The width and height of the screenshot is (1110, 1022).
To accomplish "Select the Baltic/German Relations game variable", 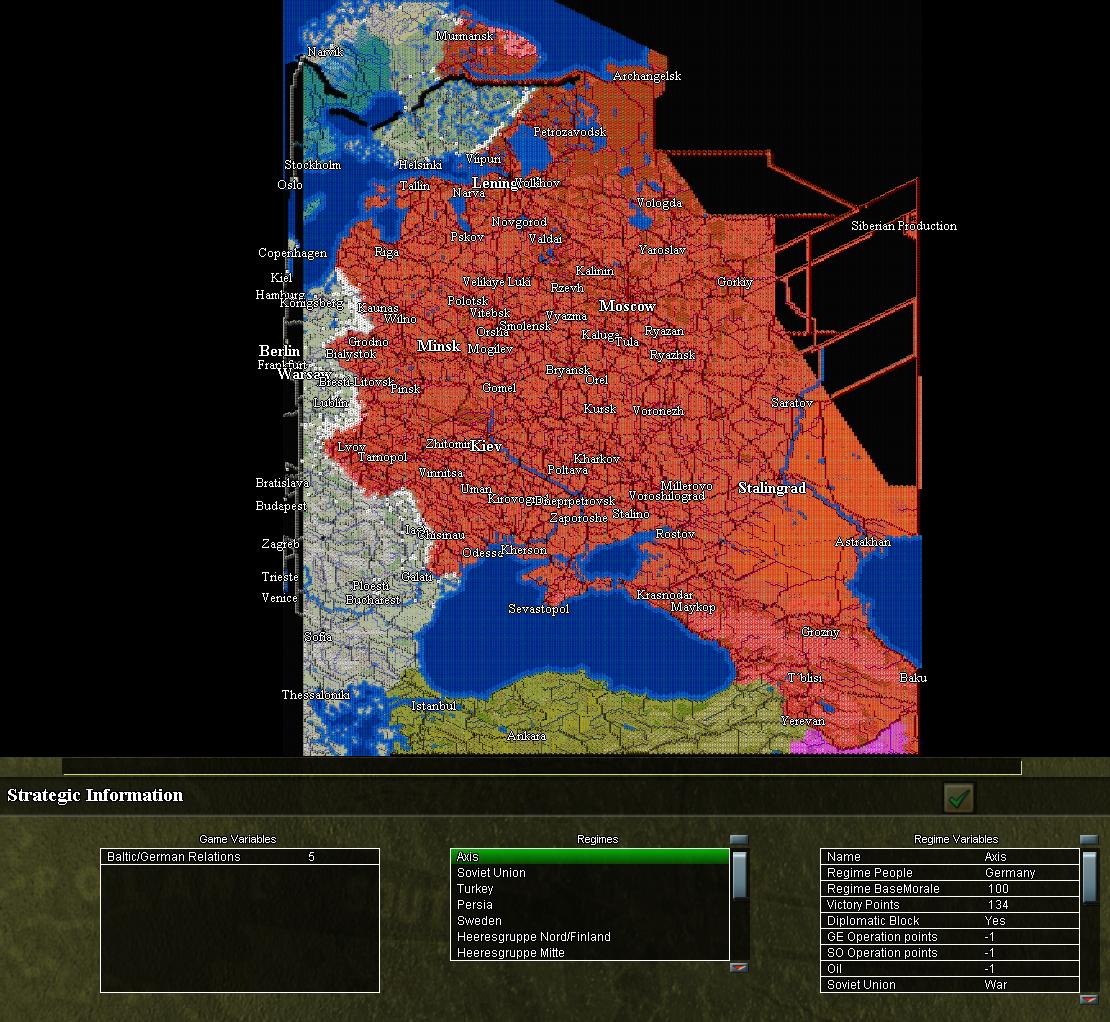I will coord(239,856).
